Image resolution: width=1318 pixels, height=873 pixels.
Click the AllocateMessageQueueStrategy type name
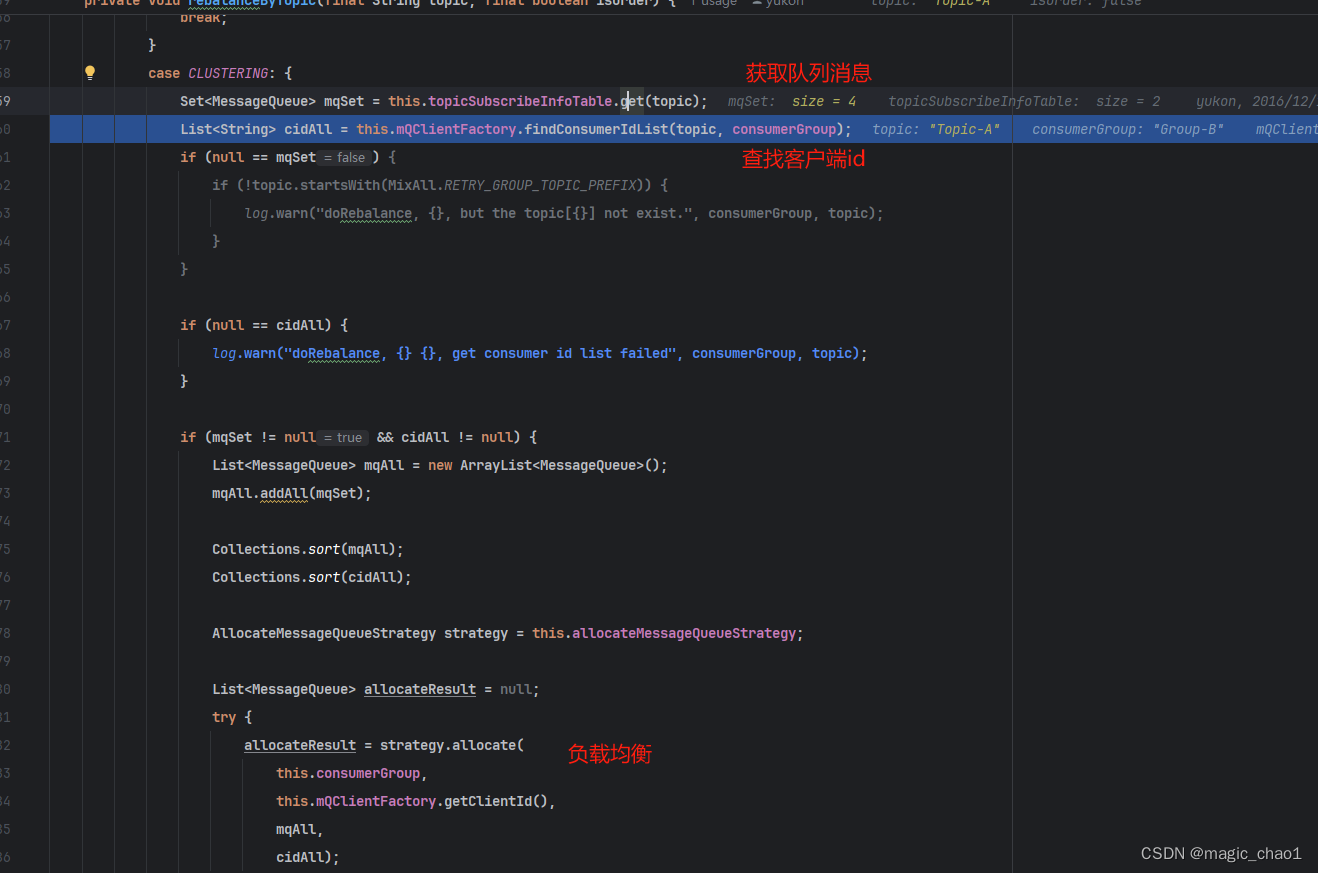tap(324, 633)
